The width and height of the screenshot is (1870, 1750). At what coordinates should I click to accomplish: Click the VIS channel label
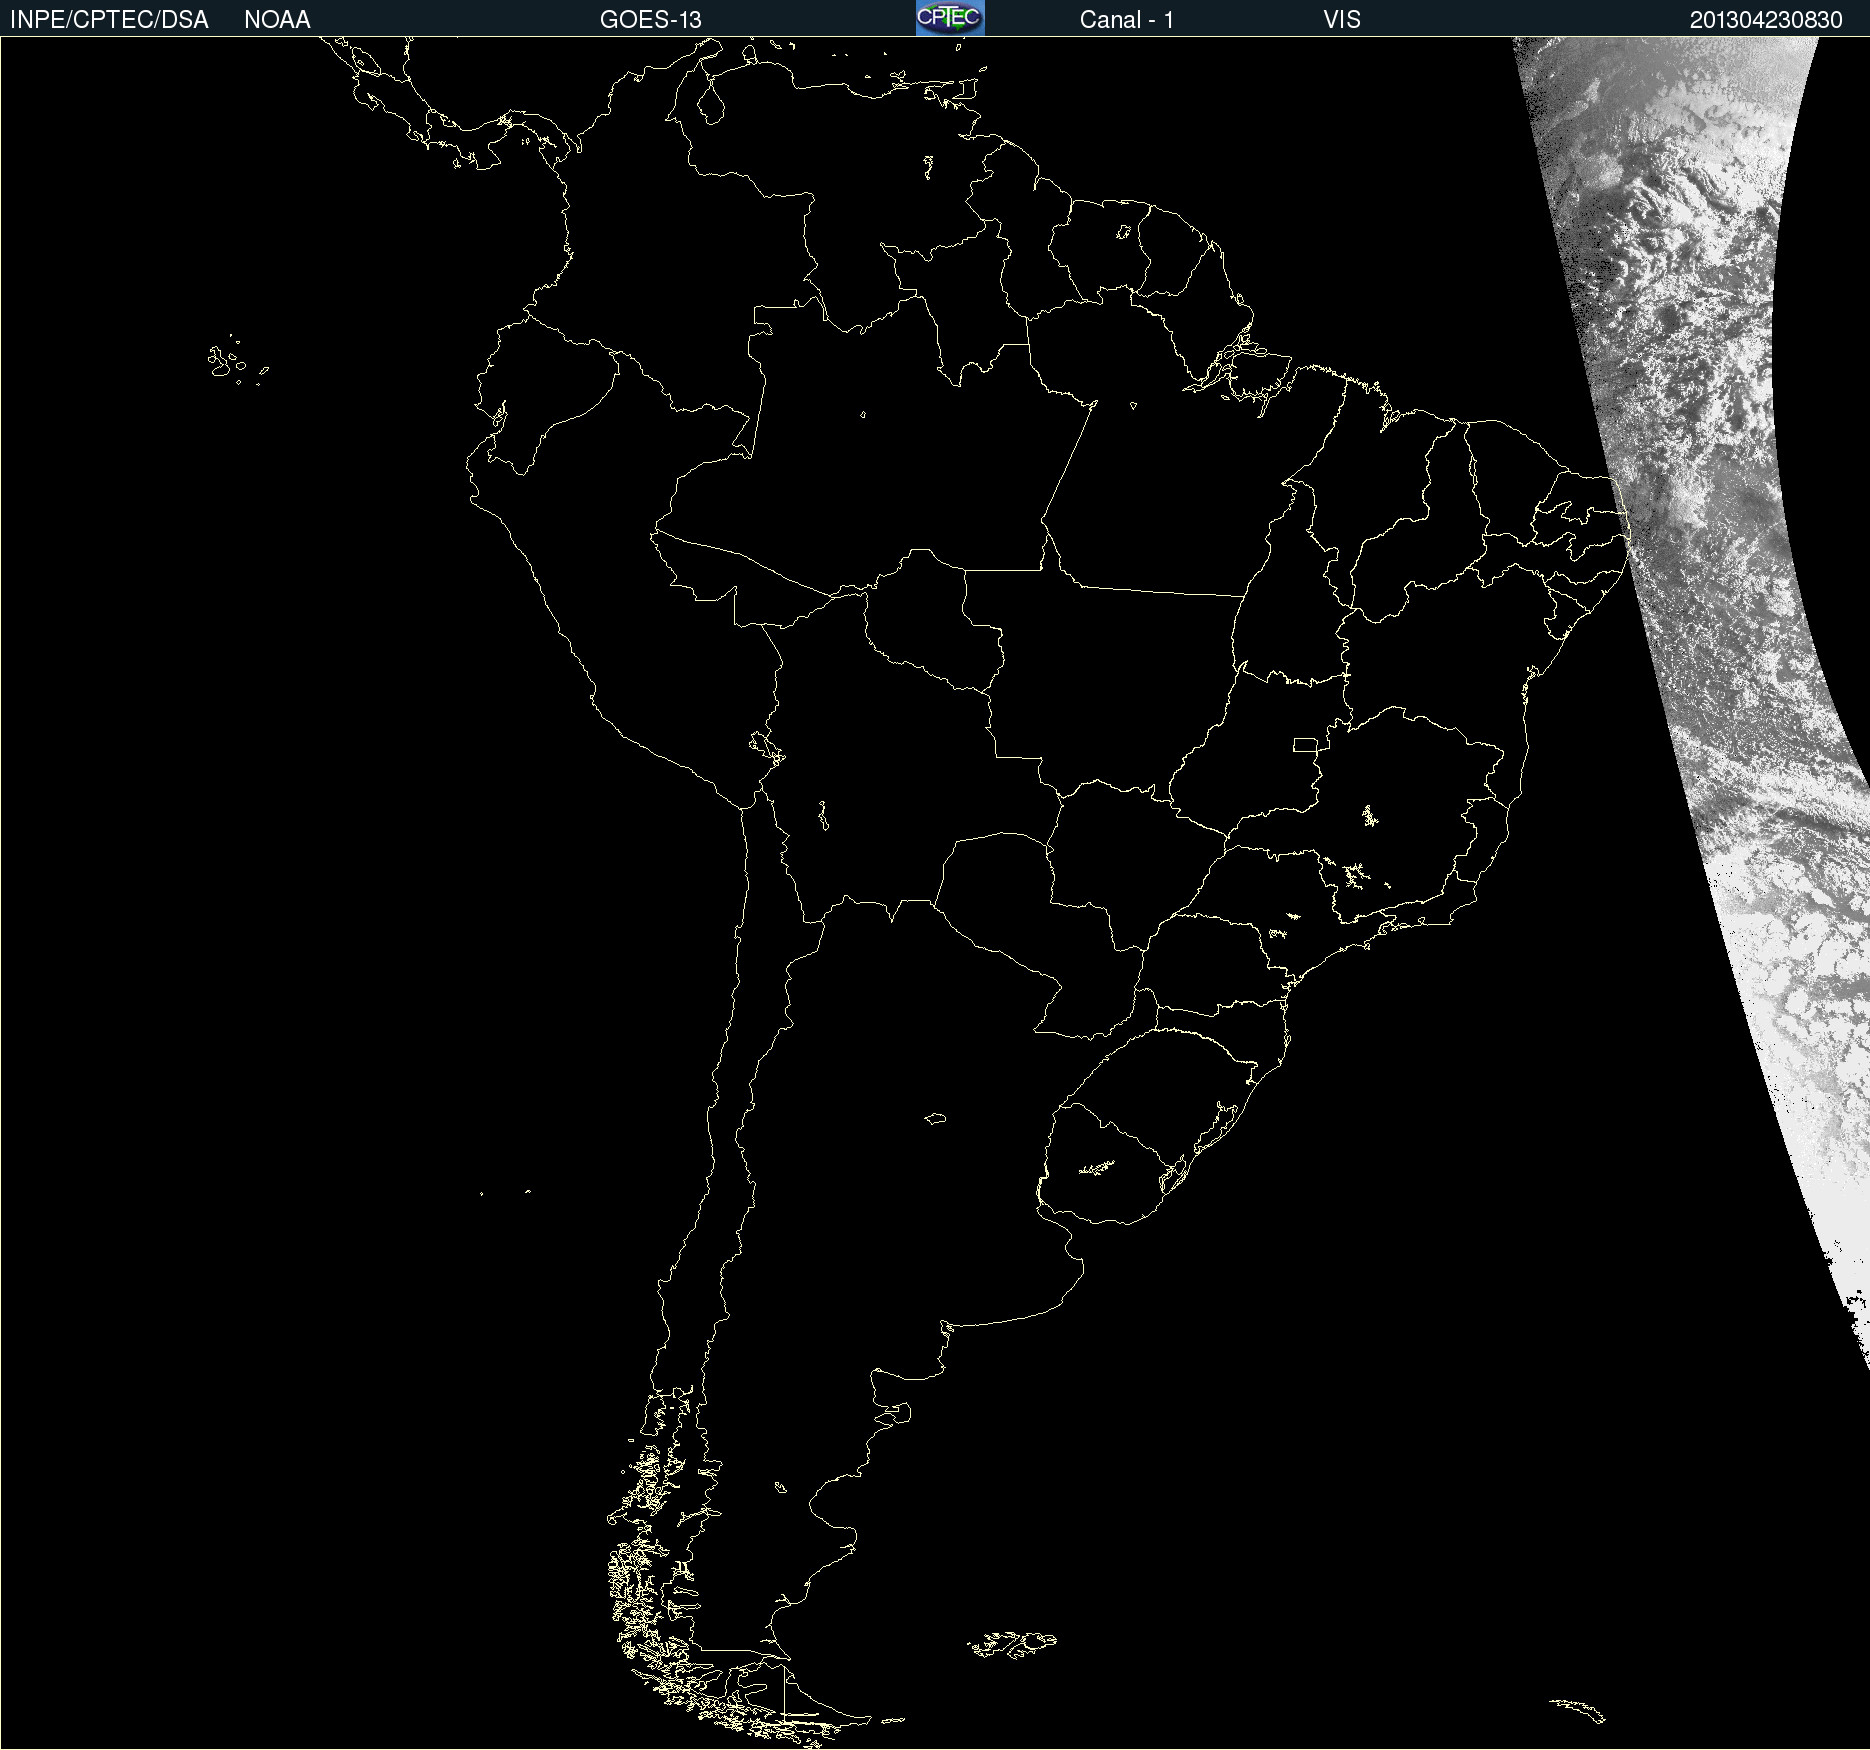tap(1341, 19)
